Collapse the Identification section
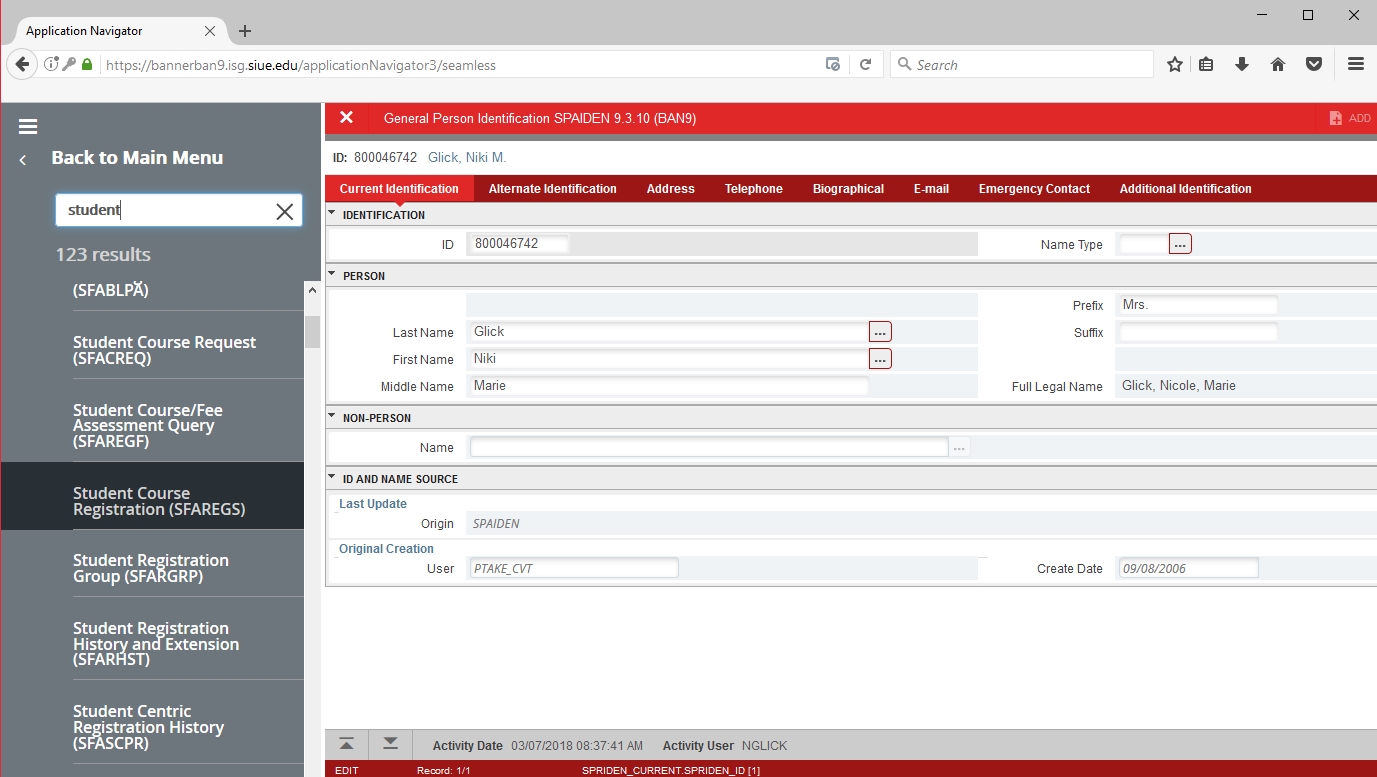 coord(333,214)
